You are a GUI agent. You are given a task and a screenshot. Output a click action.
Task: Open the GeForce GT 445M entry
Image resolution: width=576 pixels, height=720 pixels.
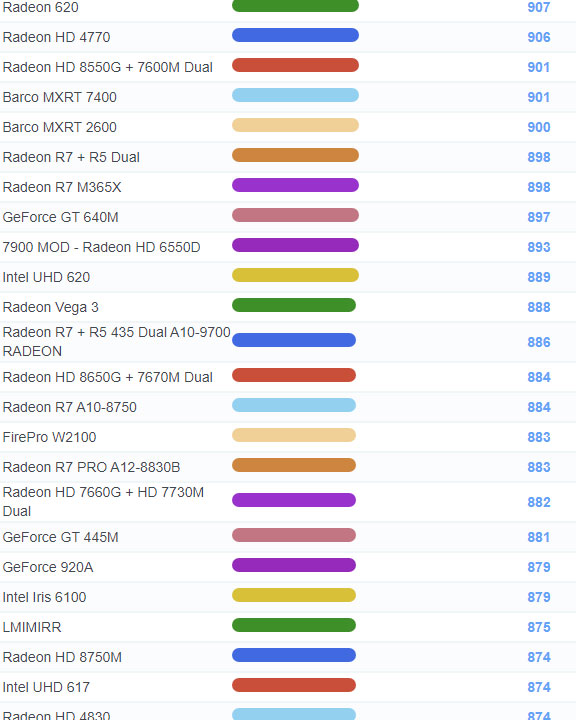tap(60, 537)
